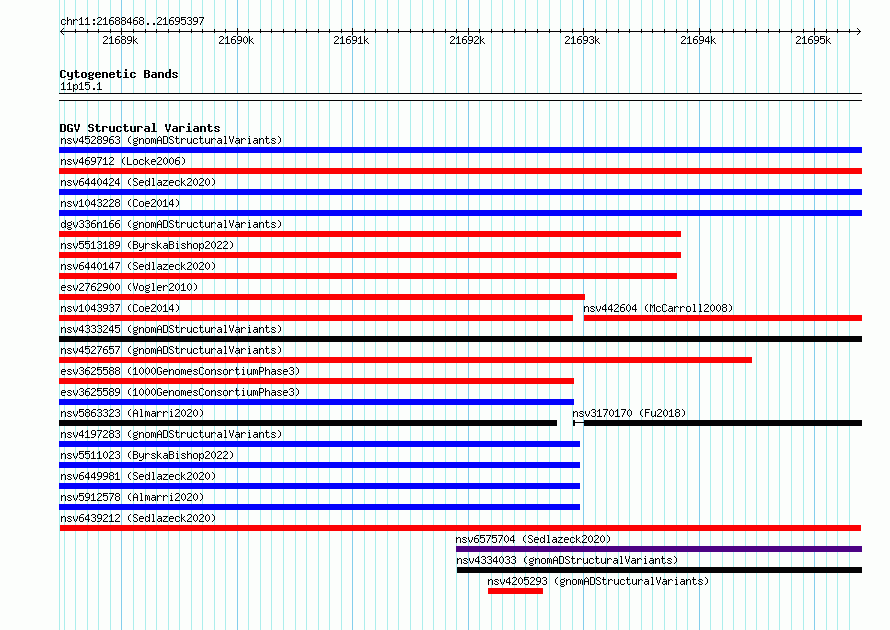The height and width of the screenshot is (630, 890).
Task: Select nsv5513189 (ByrskaBishop2022) label
Action: click(x=147, y=245)
